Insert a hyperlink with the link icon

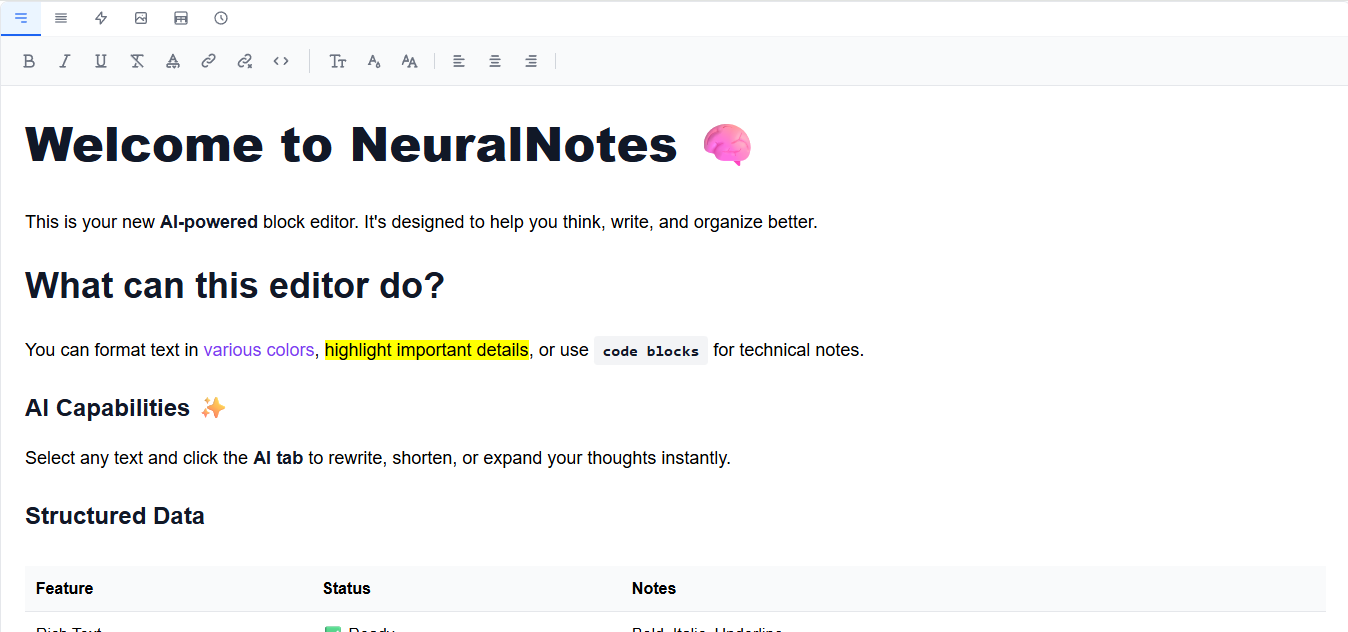point(208,61)
